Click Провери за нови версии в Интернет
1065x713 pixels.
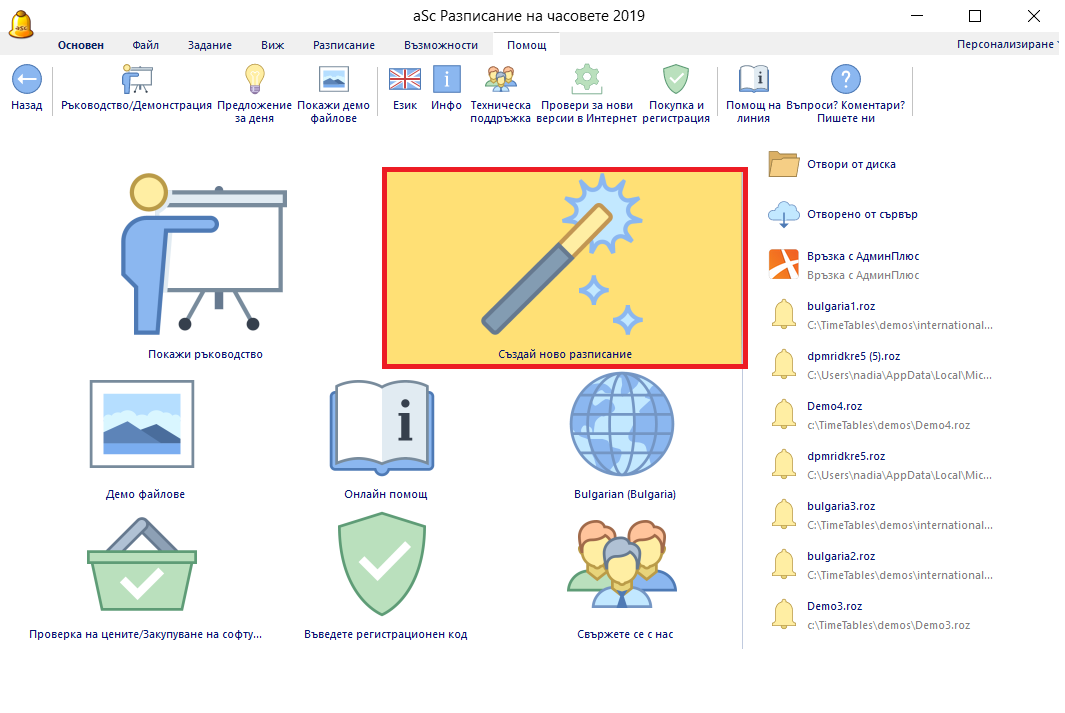pyautogui.click(x=588, y=80)
